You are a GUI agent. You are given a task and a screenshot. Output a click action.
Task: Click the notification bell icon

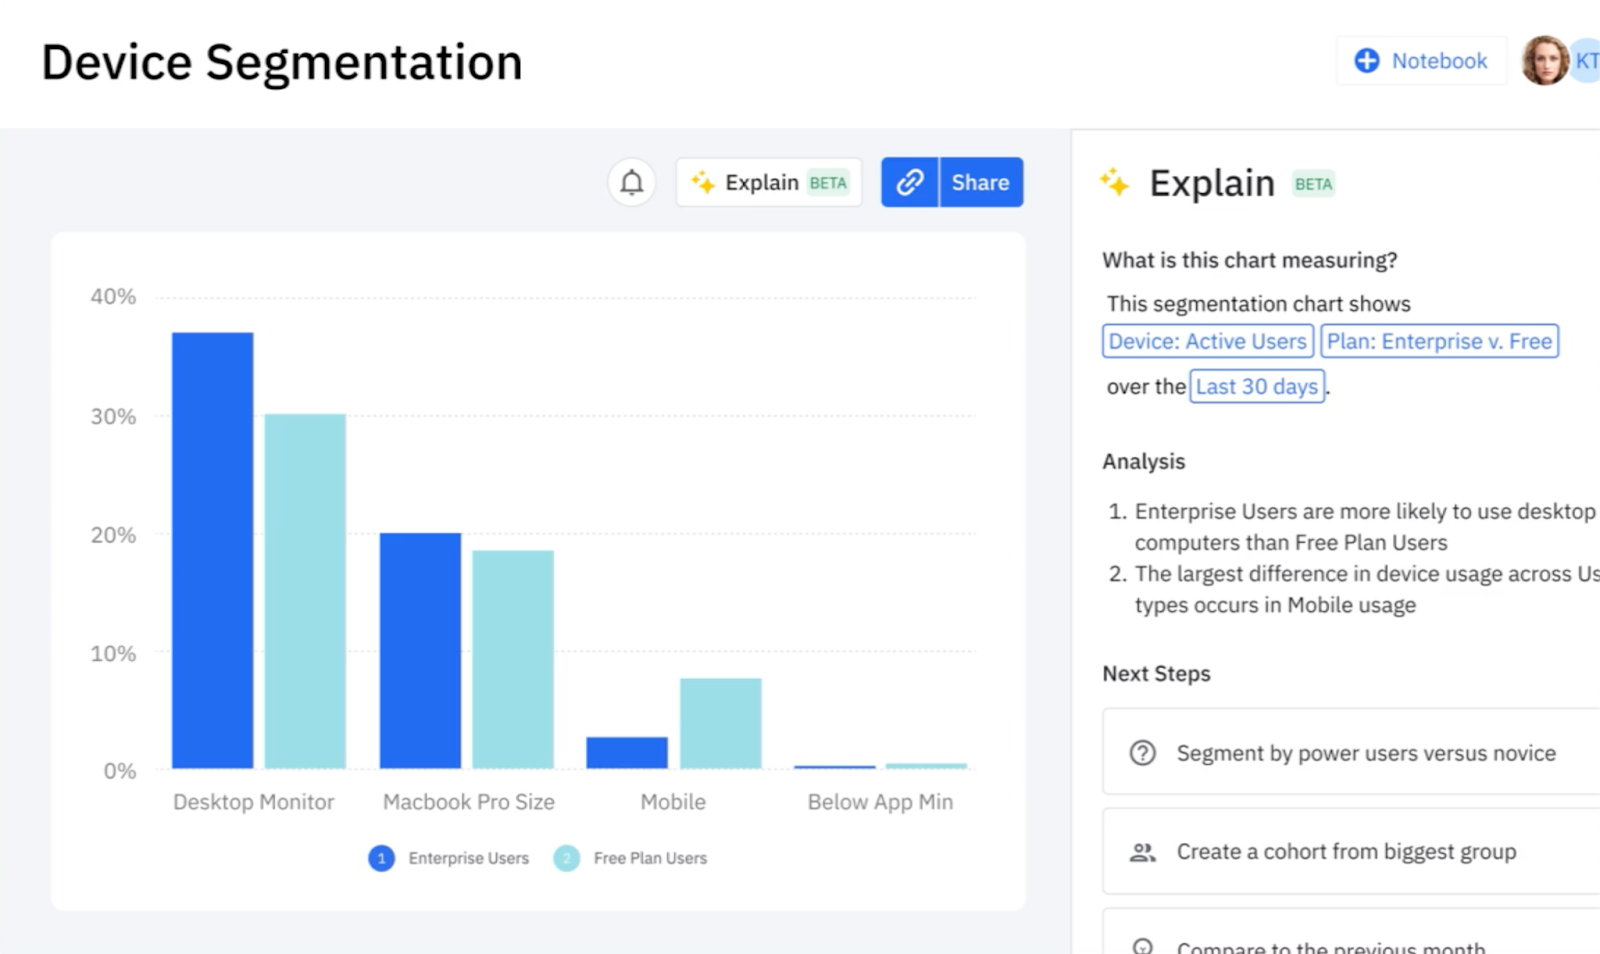pos(632,183)
